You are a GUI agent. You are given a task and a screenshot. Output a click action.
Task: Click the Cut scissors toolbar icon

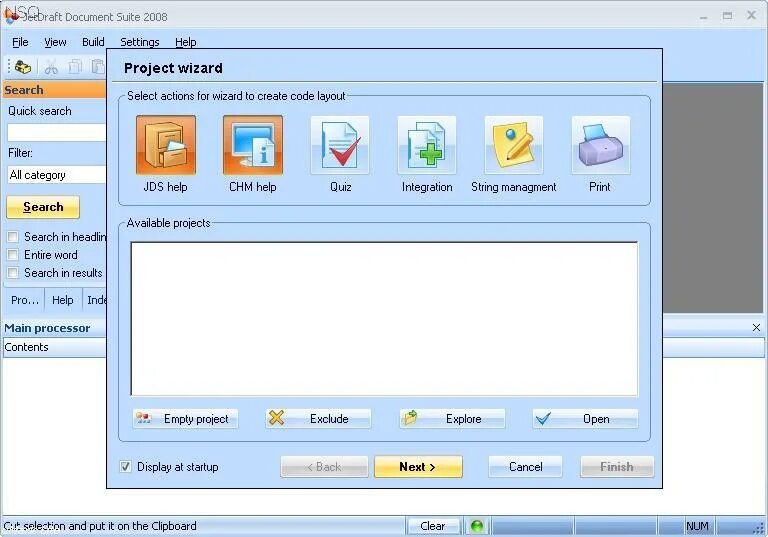(x=51, y=67)
